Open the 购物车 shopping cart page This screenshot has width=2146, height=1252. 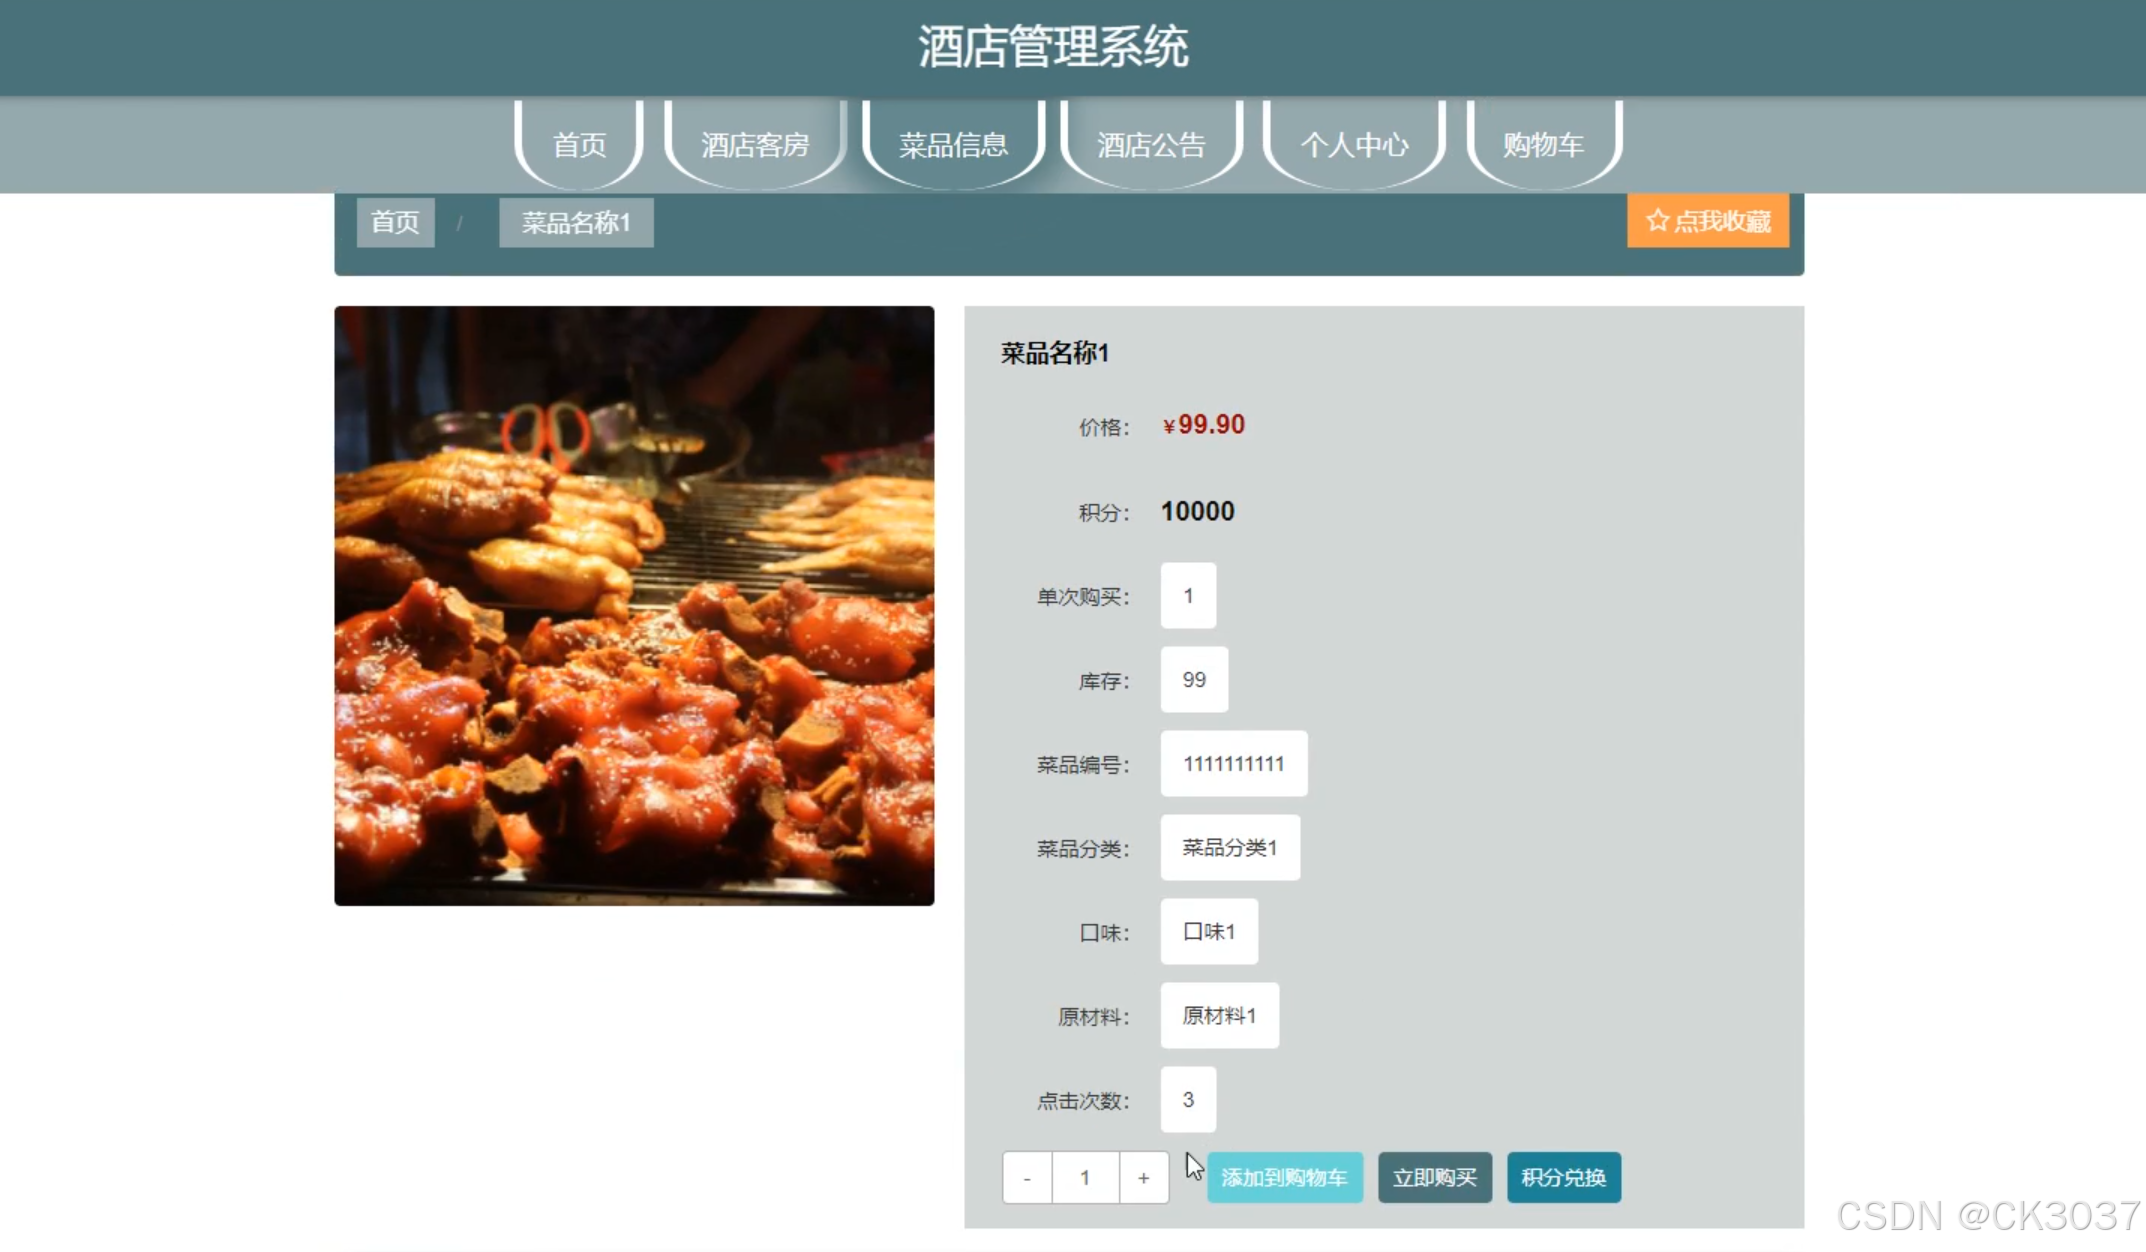[1542, 145]
